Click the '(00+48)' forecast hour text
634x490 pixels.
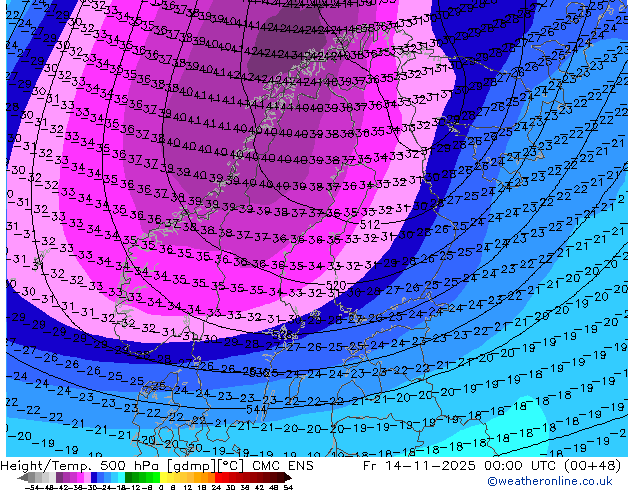pos(593,466)
